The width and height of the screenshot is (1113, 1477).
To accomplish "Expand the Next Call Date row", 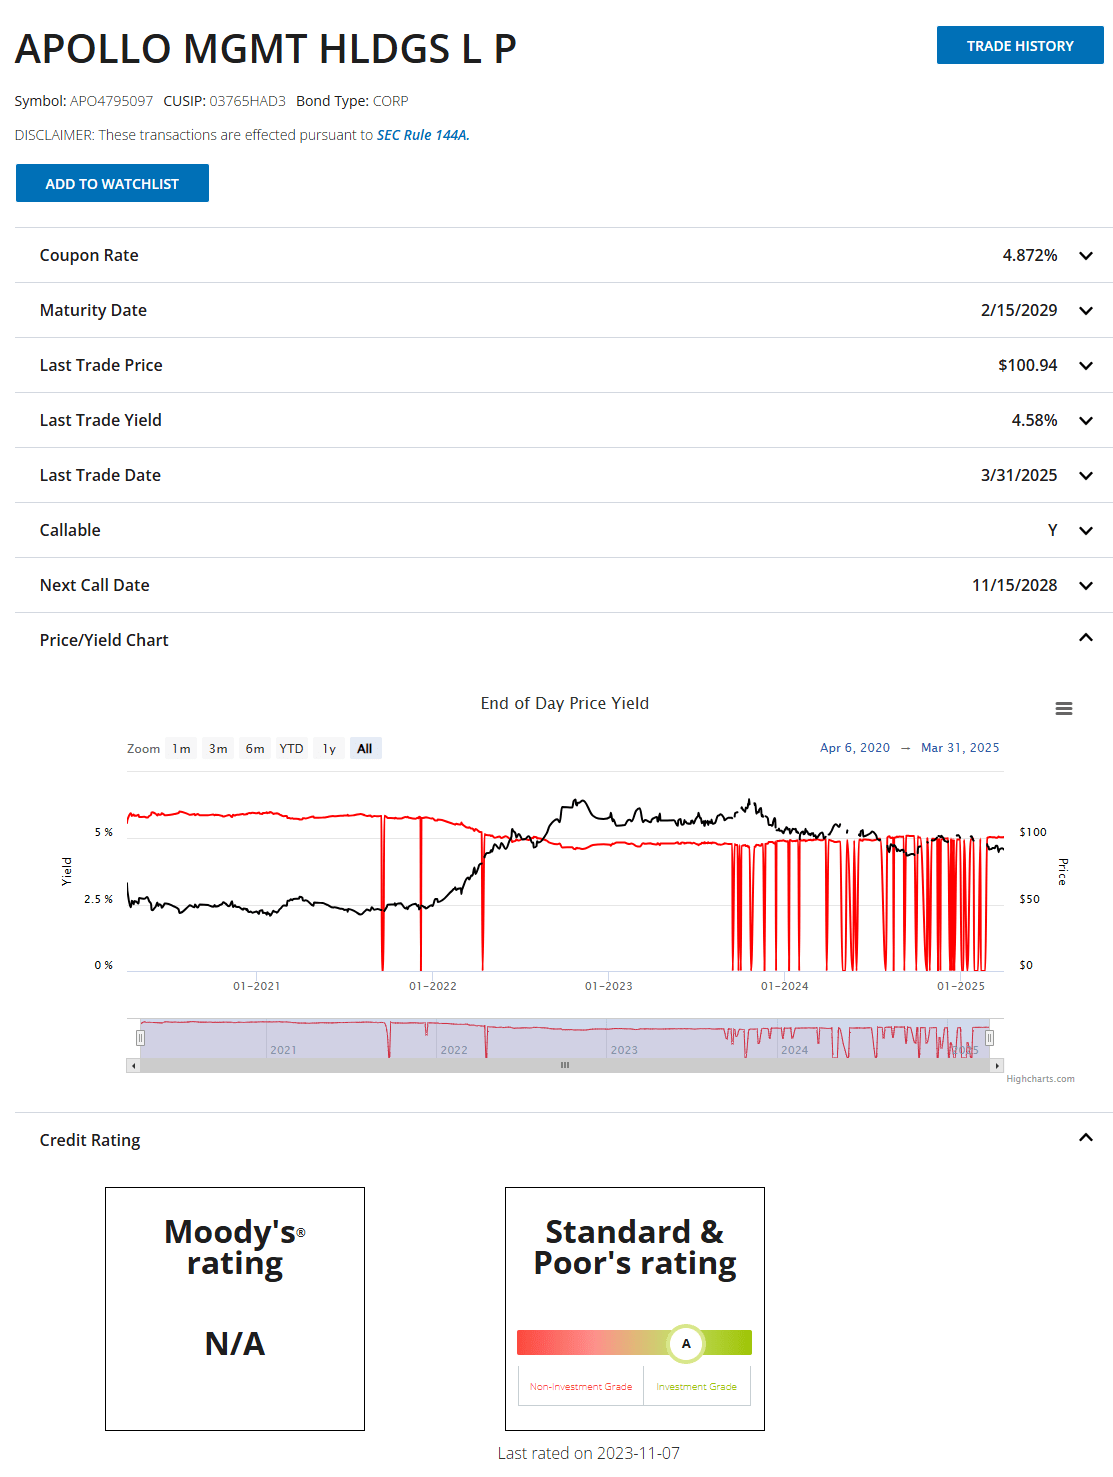I will coord(1086,586).
